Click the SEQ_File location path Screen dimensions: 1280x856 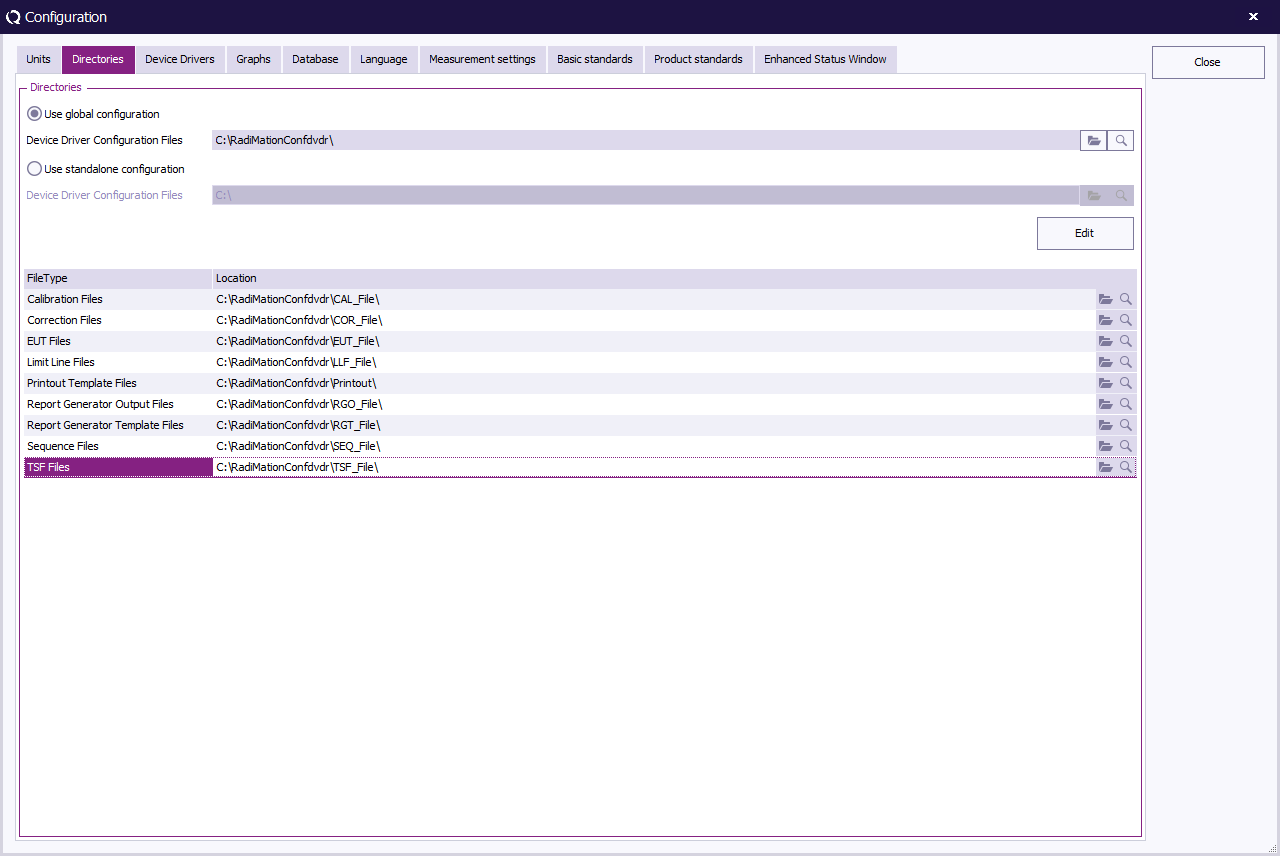(x=298, y=446)
